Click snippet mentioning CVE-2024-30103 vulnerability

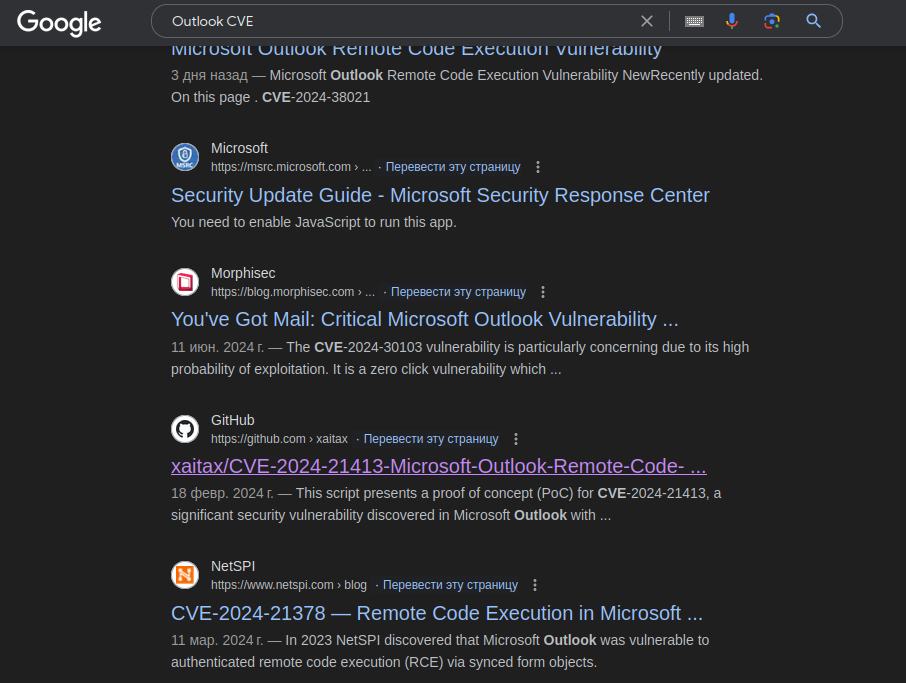pyautogui.click(x=460, y=358)
